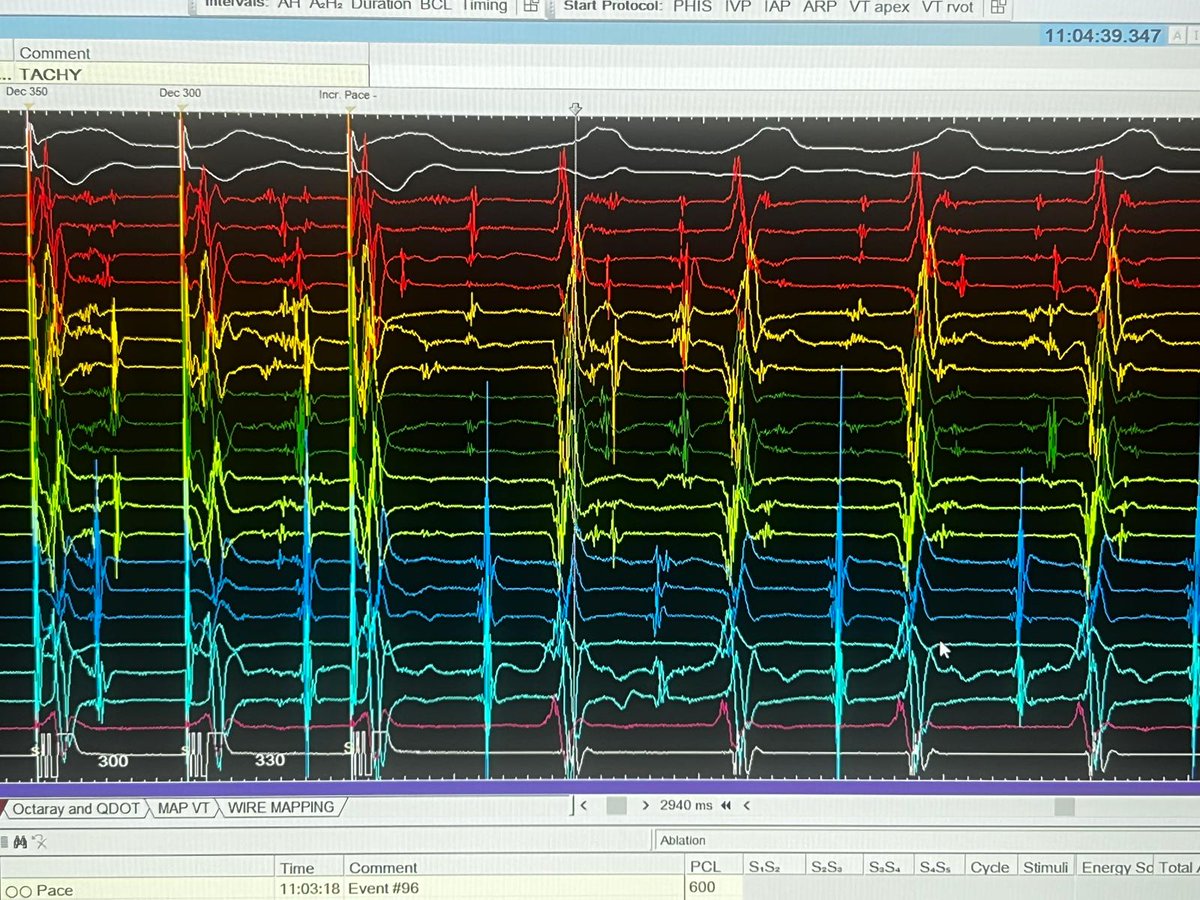This screenshot has width=1200, height=900.
Task: Click the S4S5 column header
Action: tap(938, 866)
